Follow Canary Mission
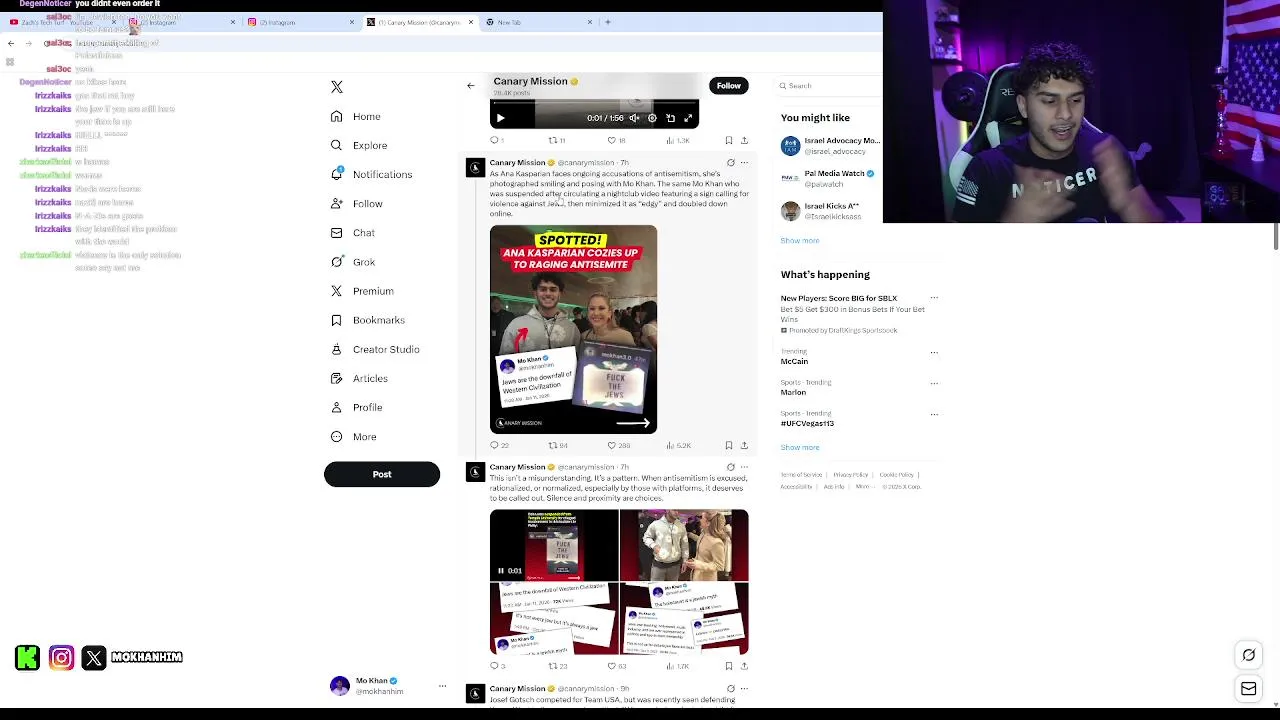 [x=728, y=86]
